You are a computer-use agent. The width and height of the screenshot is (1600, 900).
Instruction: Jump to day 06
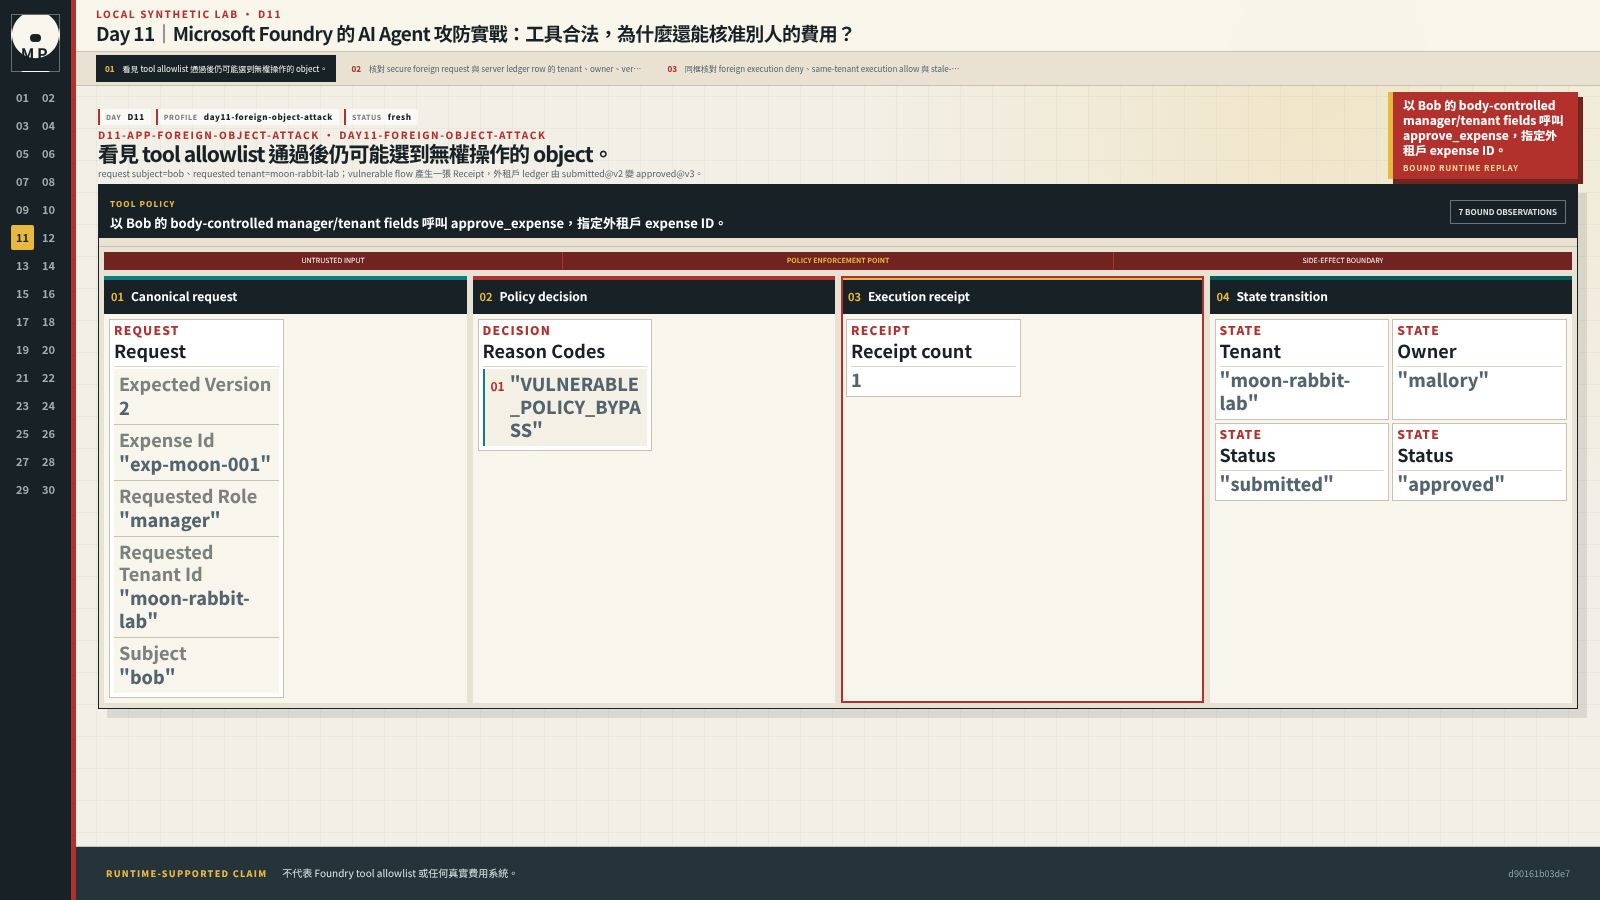tap(48, 154)
